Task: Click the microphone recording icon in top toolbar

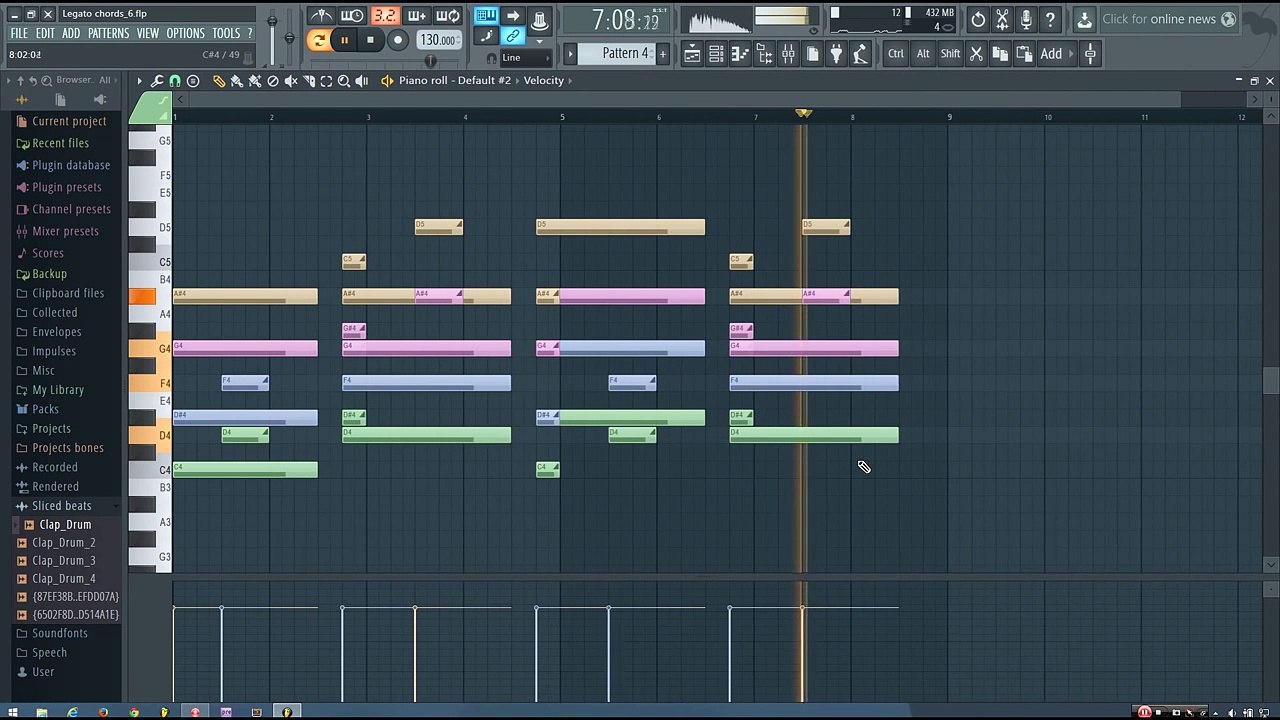Action: pos(1026,19)
